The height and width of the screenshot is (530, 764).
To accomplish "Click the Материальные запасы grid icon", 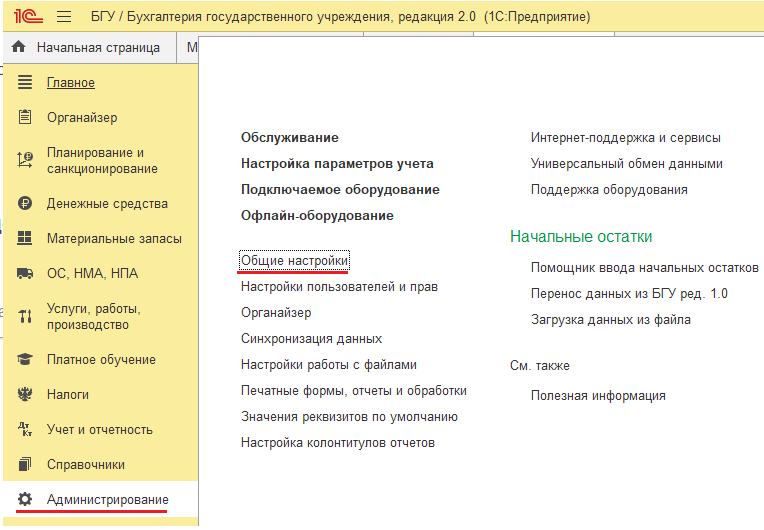I will 25,238.
